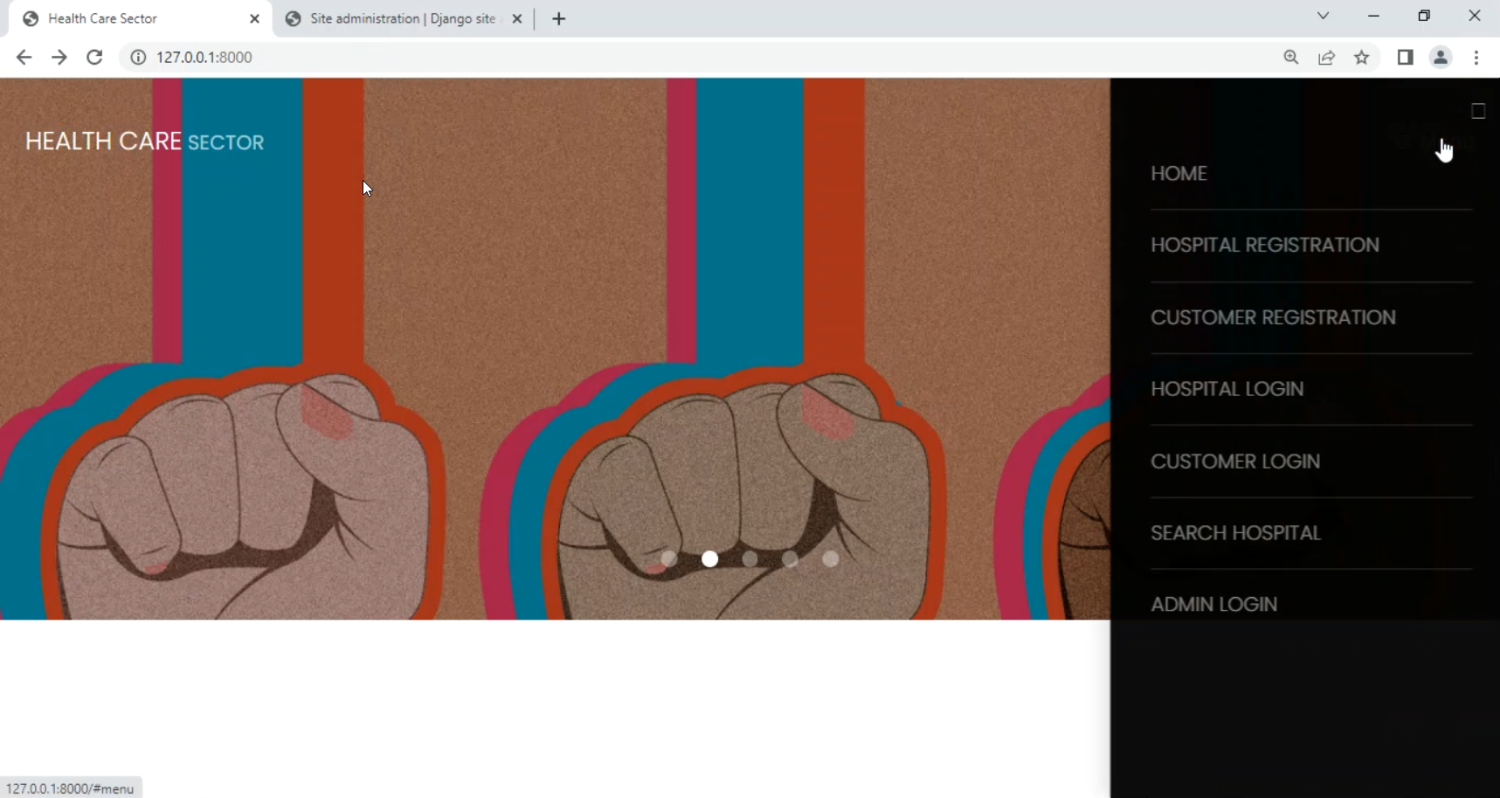Share this page using the share icon
1500x798 pixels.
pos(1326,57)
